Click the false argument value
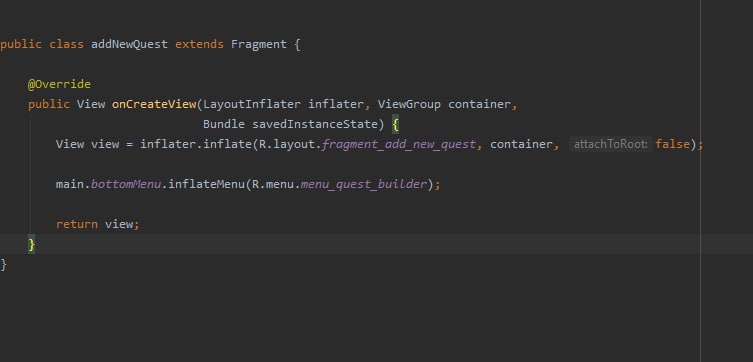 click(672, 144)
